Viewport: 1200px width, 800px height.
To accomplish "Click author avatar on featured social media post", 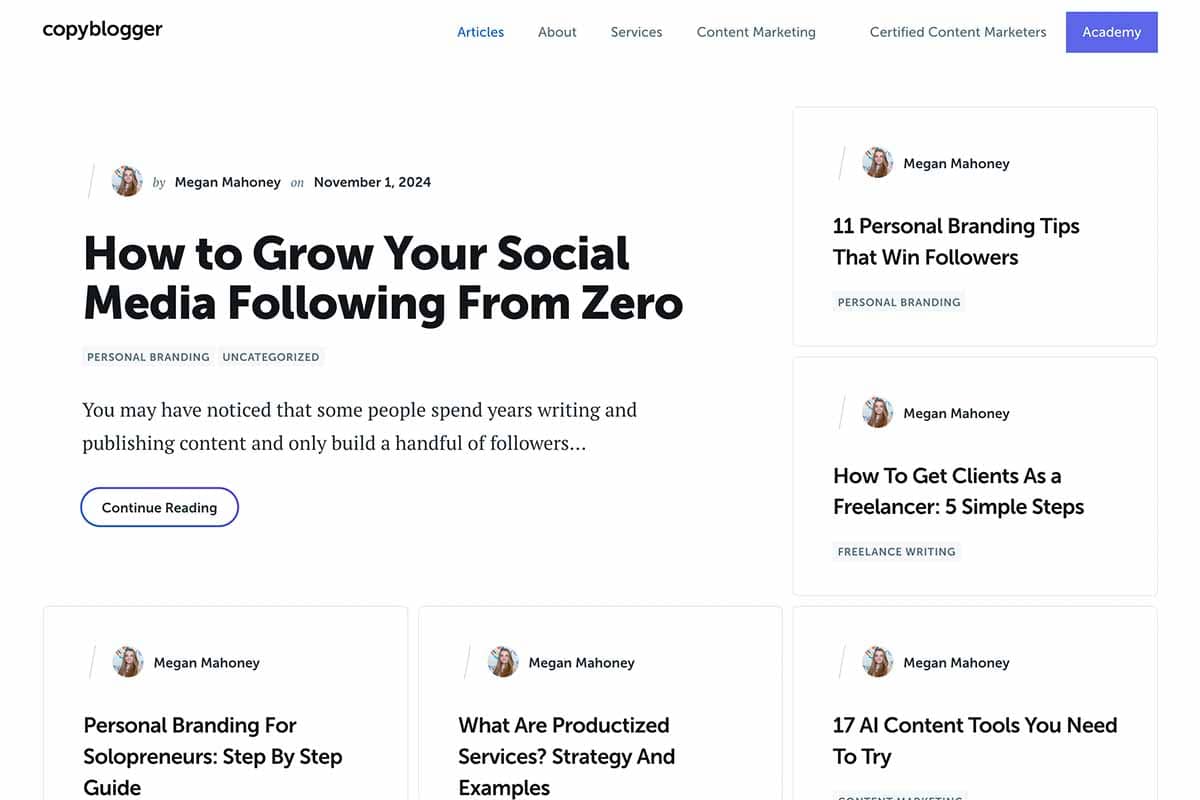I will 127,181.
